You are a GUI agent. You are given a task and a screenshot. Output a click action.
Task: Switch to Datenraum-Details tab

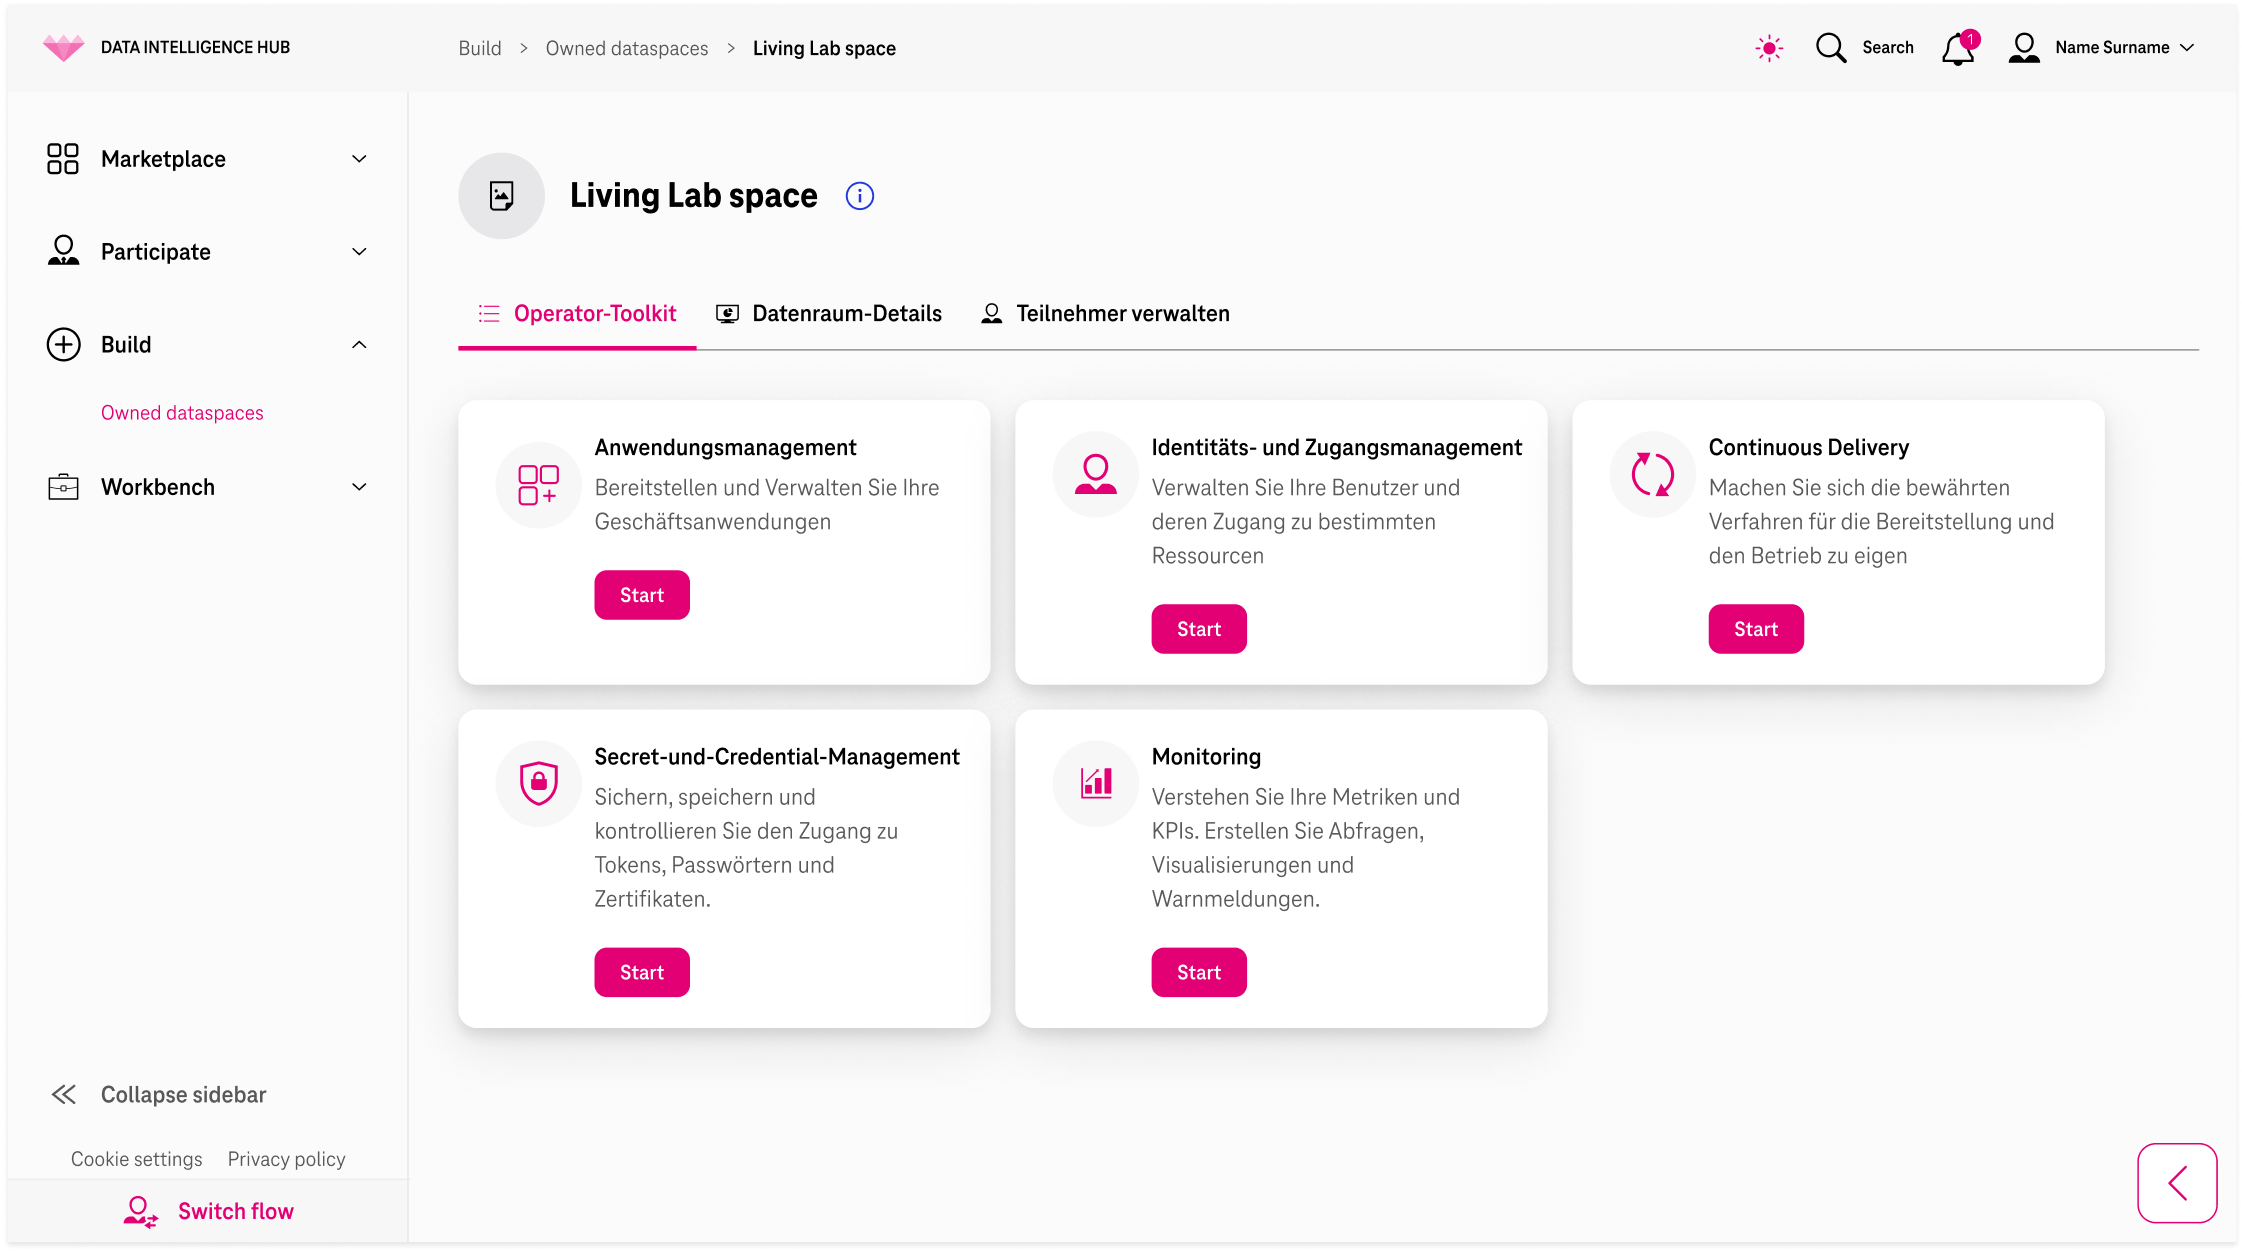pyautogui.click(x=829, y=314)
